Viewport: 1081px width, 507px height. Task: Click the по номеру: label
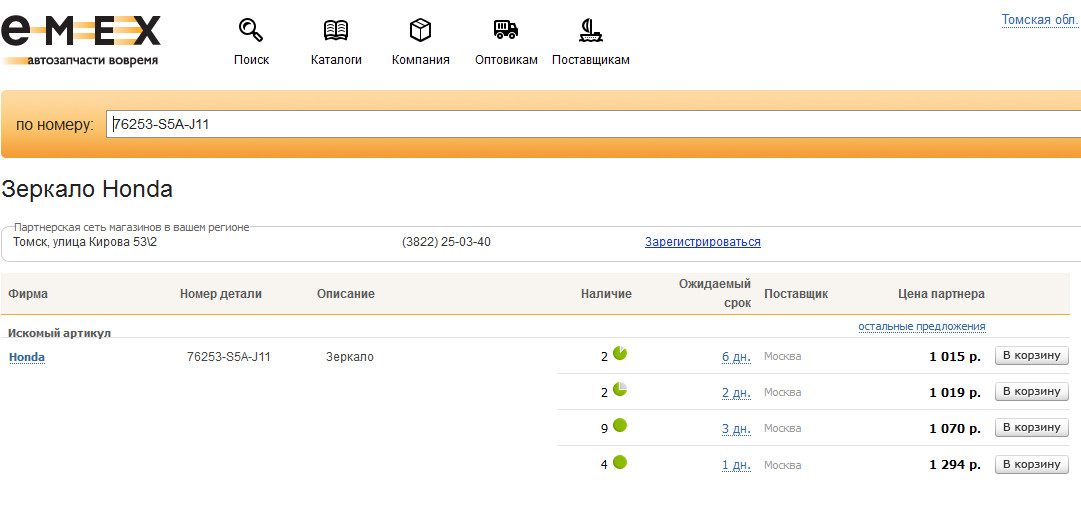54,126
